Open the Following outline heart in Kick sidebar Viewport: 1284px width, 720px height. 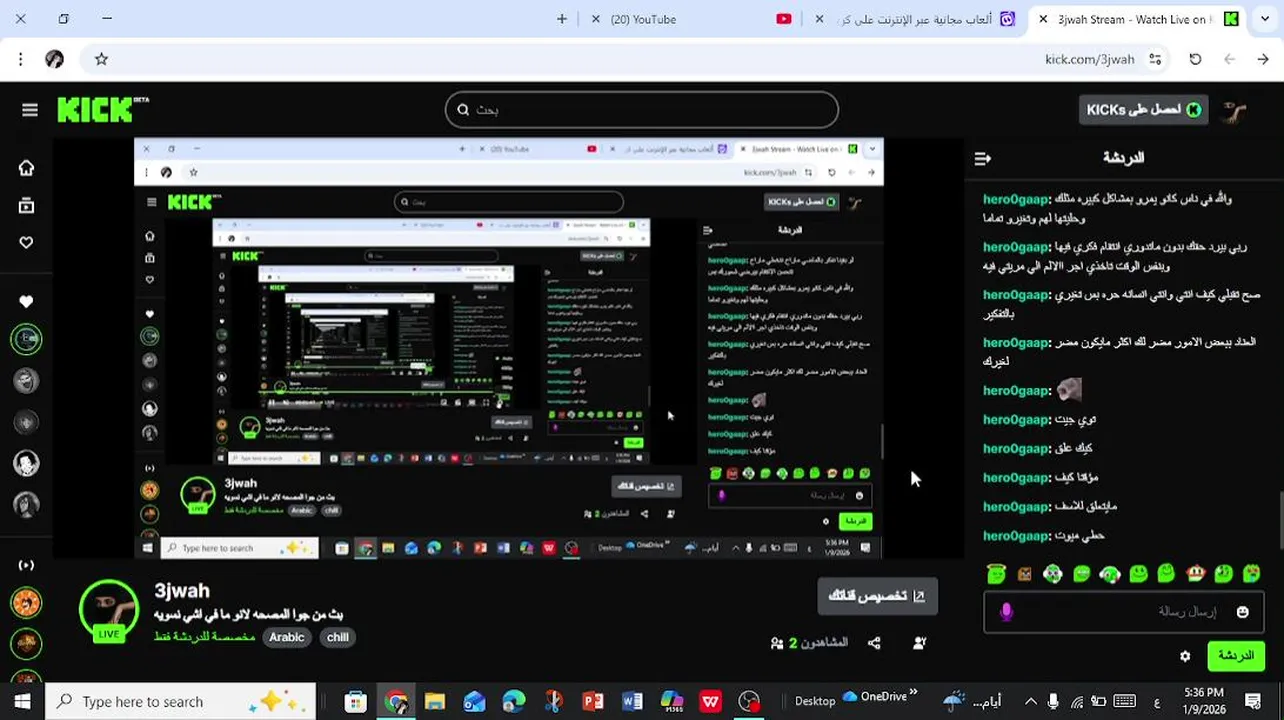pos(26,242)
